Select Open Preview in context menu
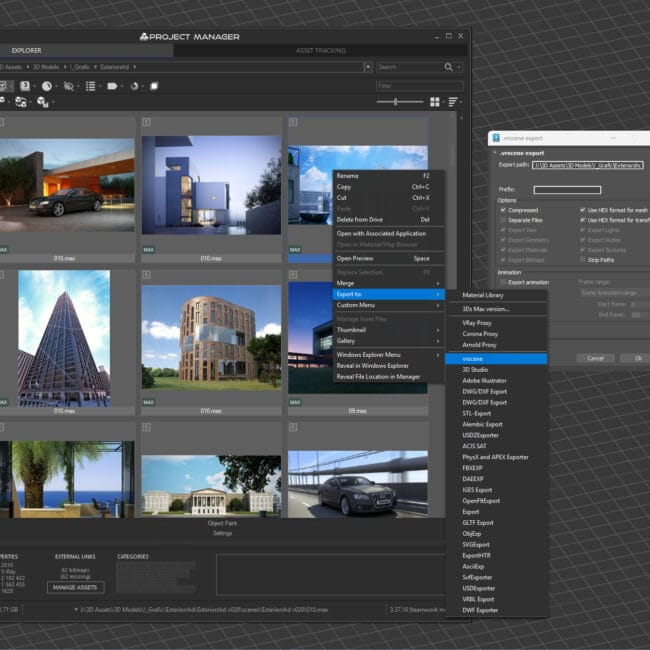This screenshot has height=650, width=650. click(x=389, y=259)
